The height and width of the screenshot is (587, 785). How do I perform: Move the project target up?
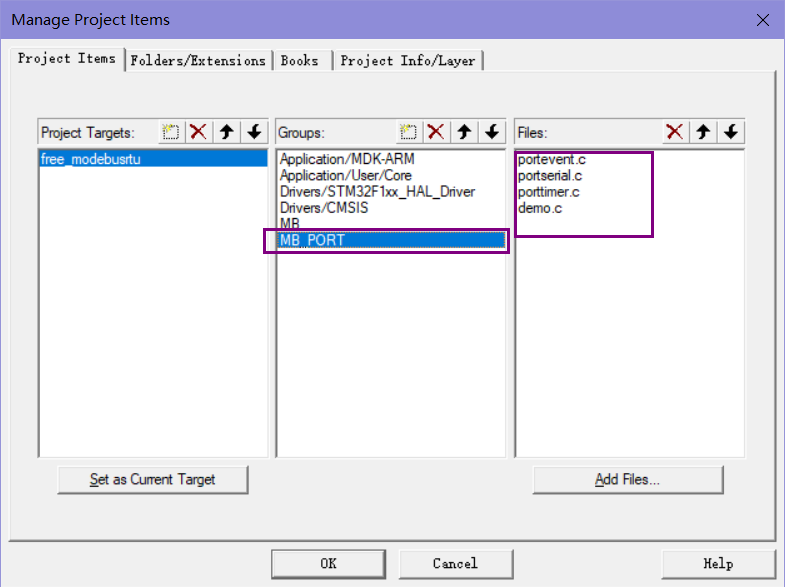click(227, 132)
